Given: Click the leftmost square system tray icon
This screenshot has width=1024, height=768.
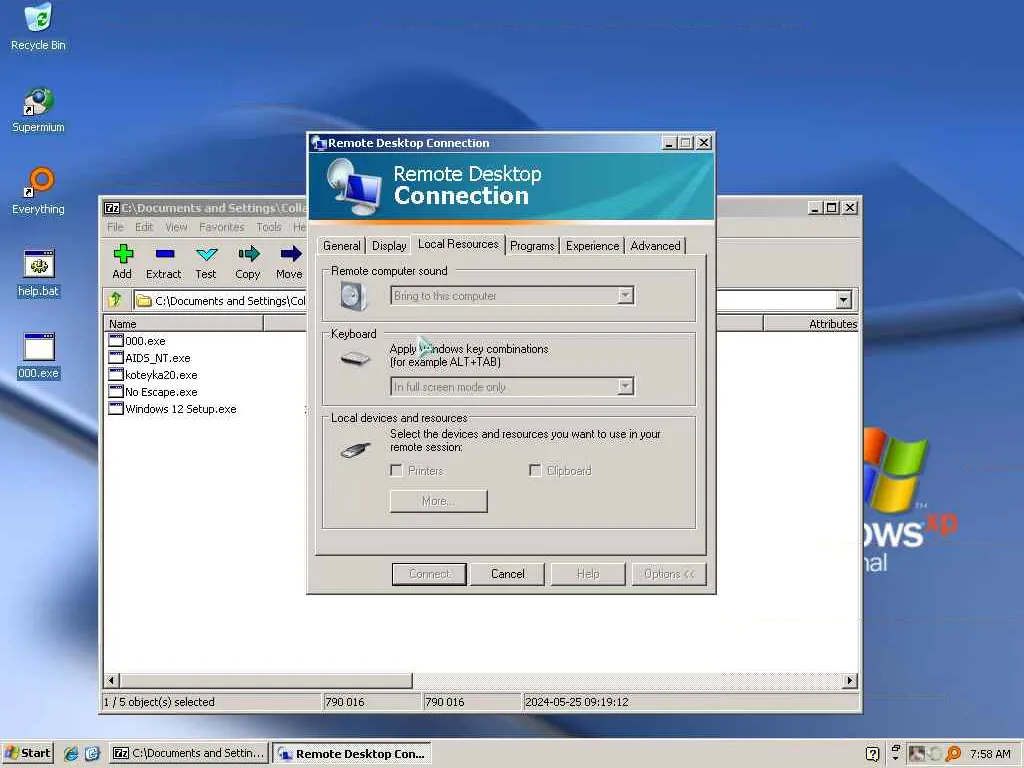Looking at the screenshot, I should [917, 754].
